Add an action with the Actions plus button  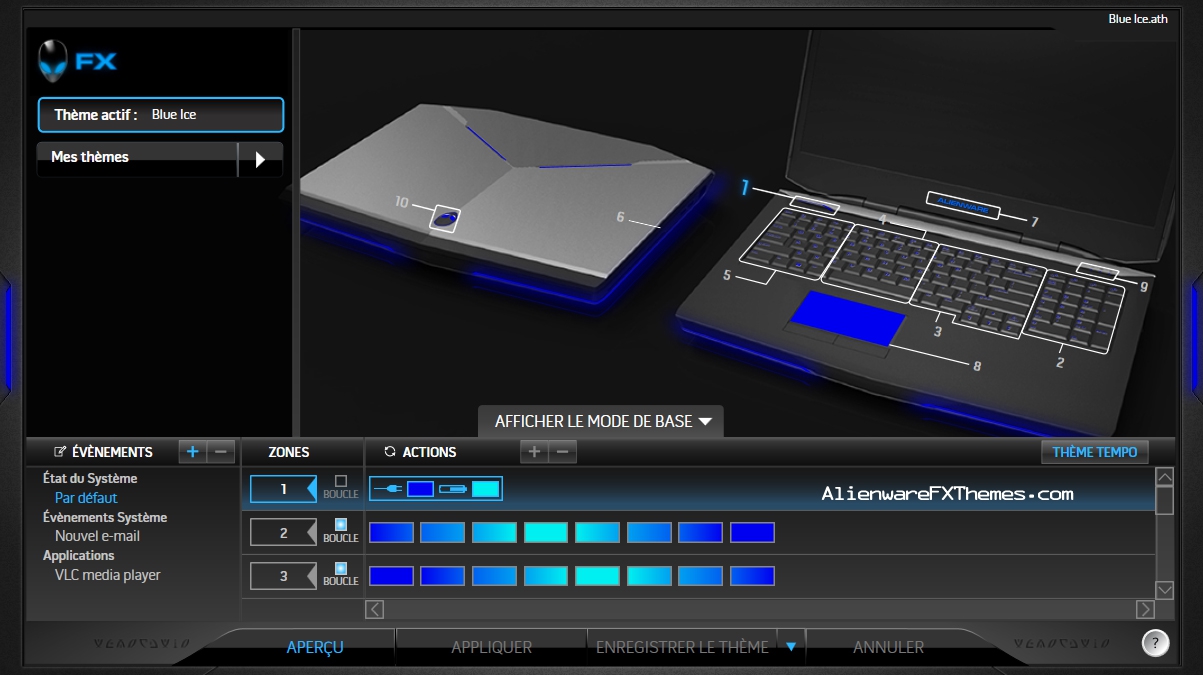pos(534,452)
